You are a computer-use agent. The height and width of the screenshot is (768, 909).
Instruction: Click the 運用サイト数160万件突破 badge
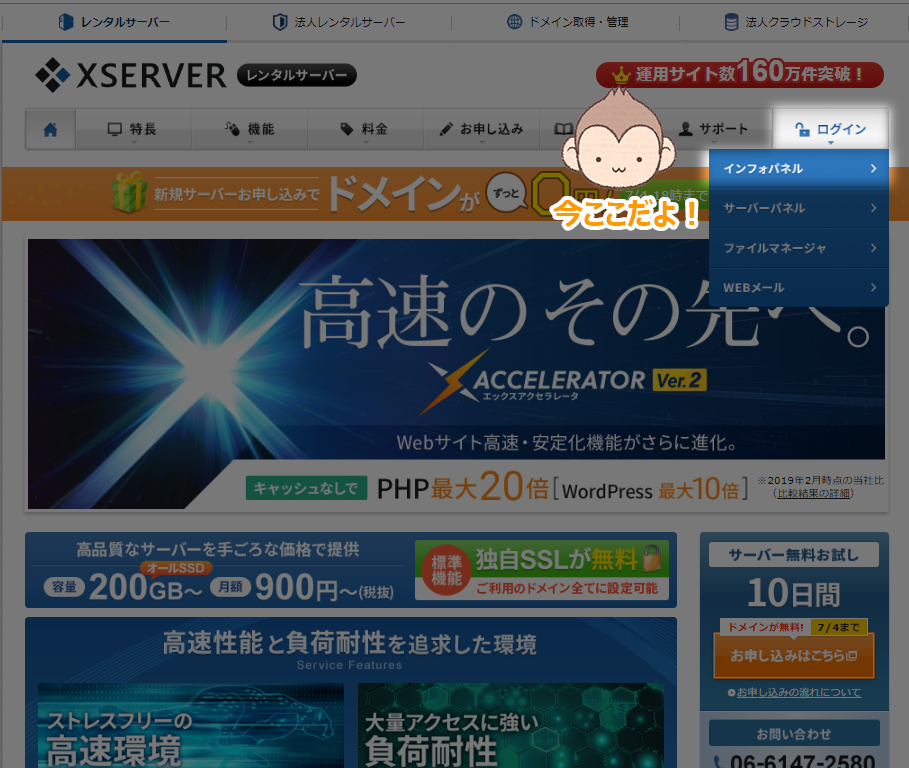(740, 74)
